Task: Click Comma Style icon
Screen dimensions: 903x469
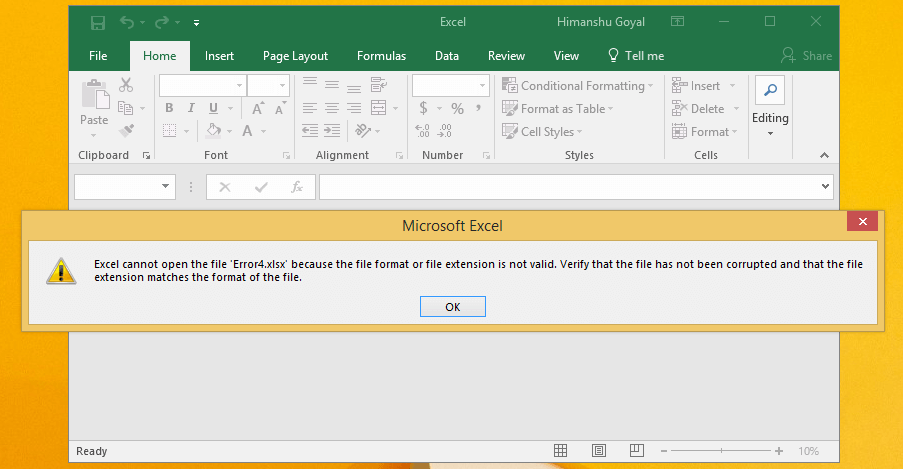Action: click(x=478, y=107)
